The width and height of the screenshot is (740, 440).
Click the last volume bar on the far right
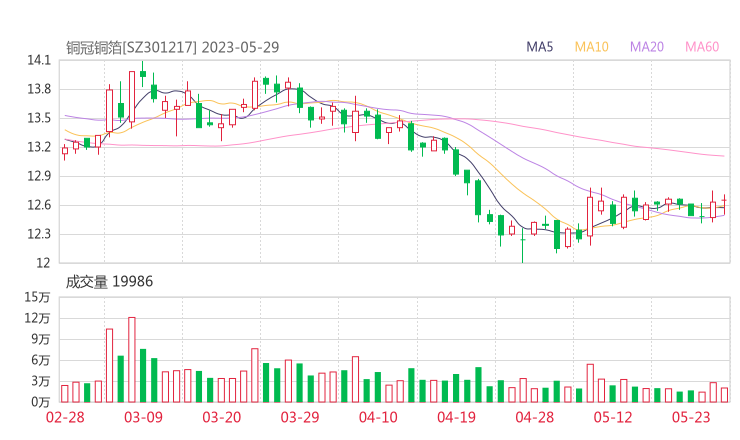tap(724, 395)
